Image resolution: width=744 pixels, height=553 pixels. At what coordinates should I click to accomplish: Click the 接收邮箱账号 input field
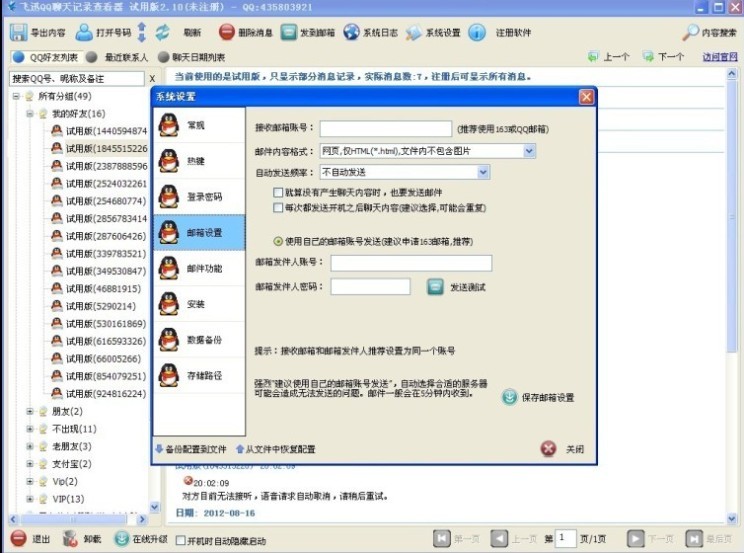coord(386,128)
